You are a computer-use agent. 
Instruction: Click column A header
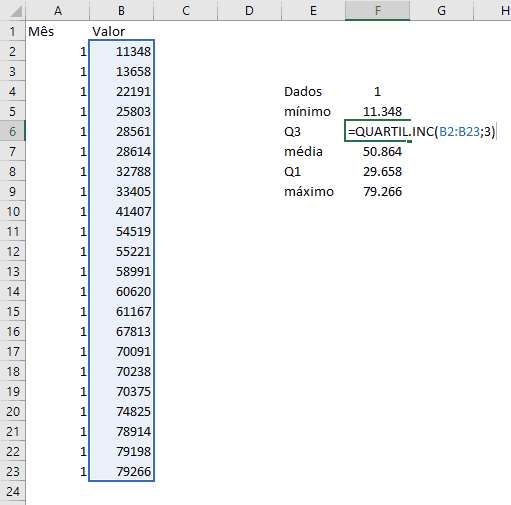coord(57,11)
